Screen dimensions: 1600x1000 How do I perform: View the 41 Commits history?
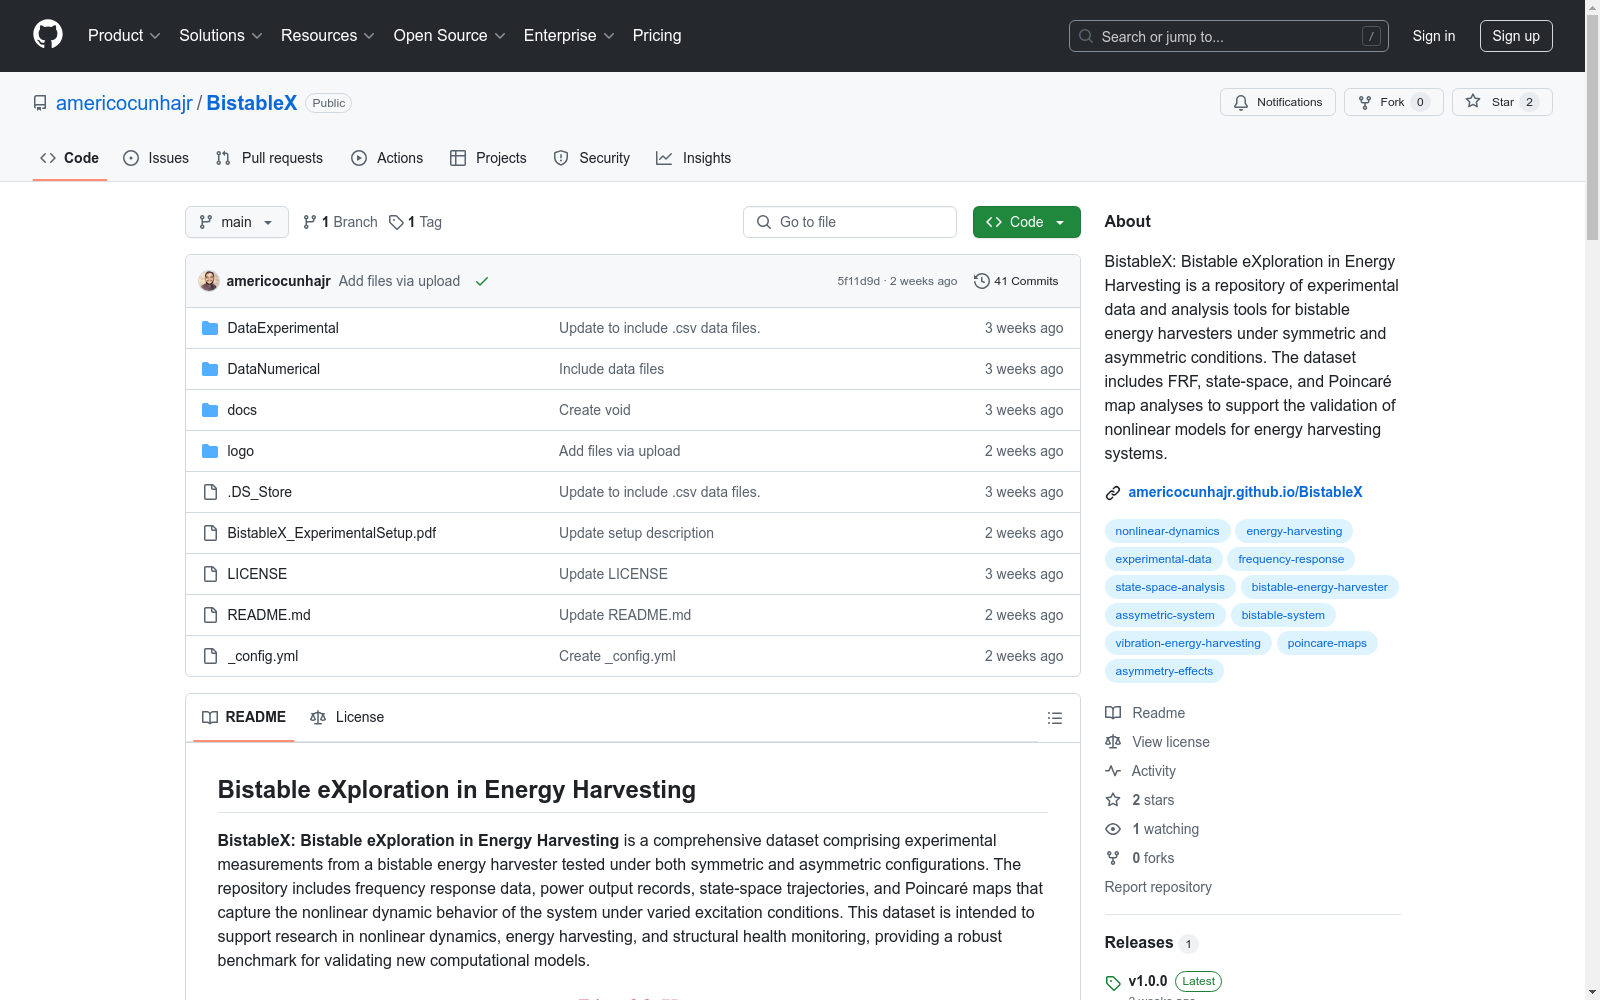[1016, 281]
